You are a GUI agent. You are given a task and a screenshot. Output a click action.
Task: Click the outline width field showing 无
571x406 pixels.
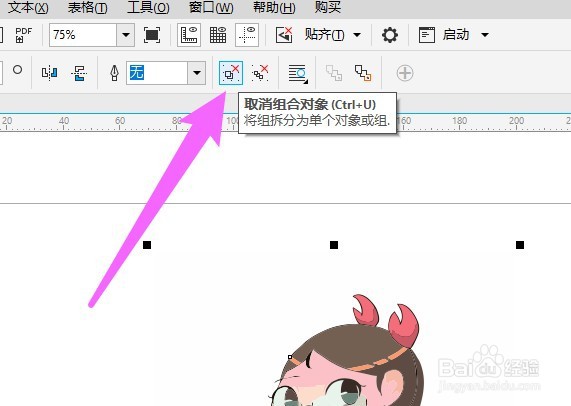157,73
